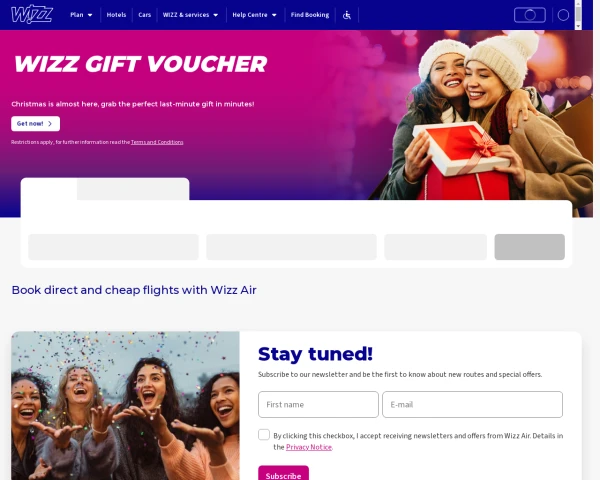Image resolution: width=600 pixels, height=480 pixels.
Task: Click the chevron arrow in Get now! button
Action: tap(50, 124)
